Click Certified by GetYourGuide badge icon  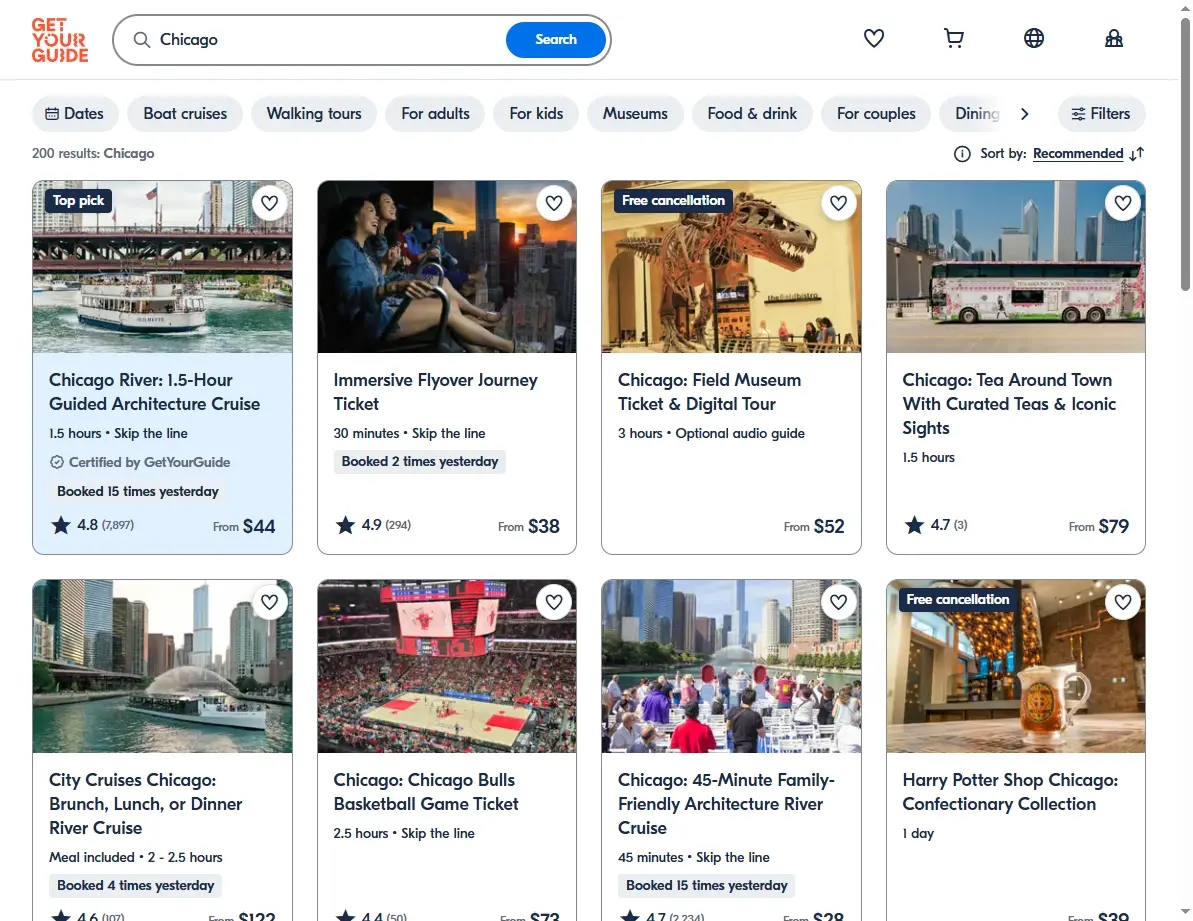(x=56, y=462)
